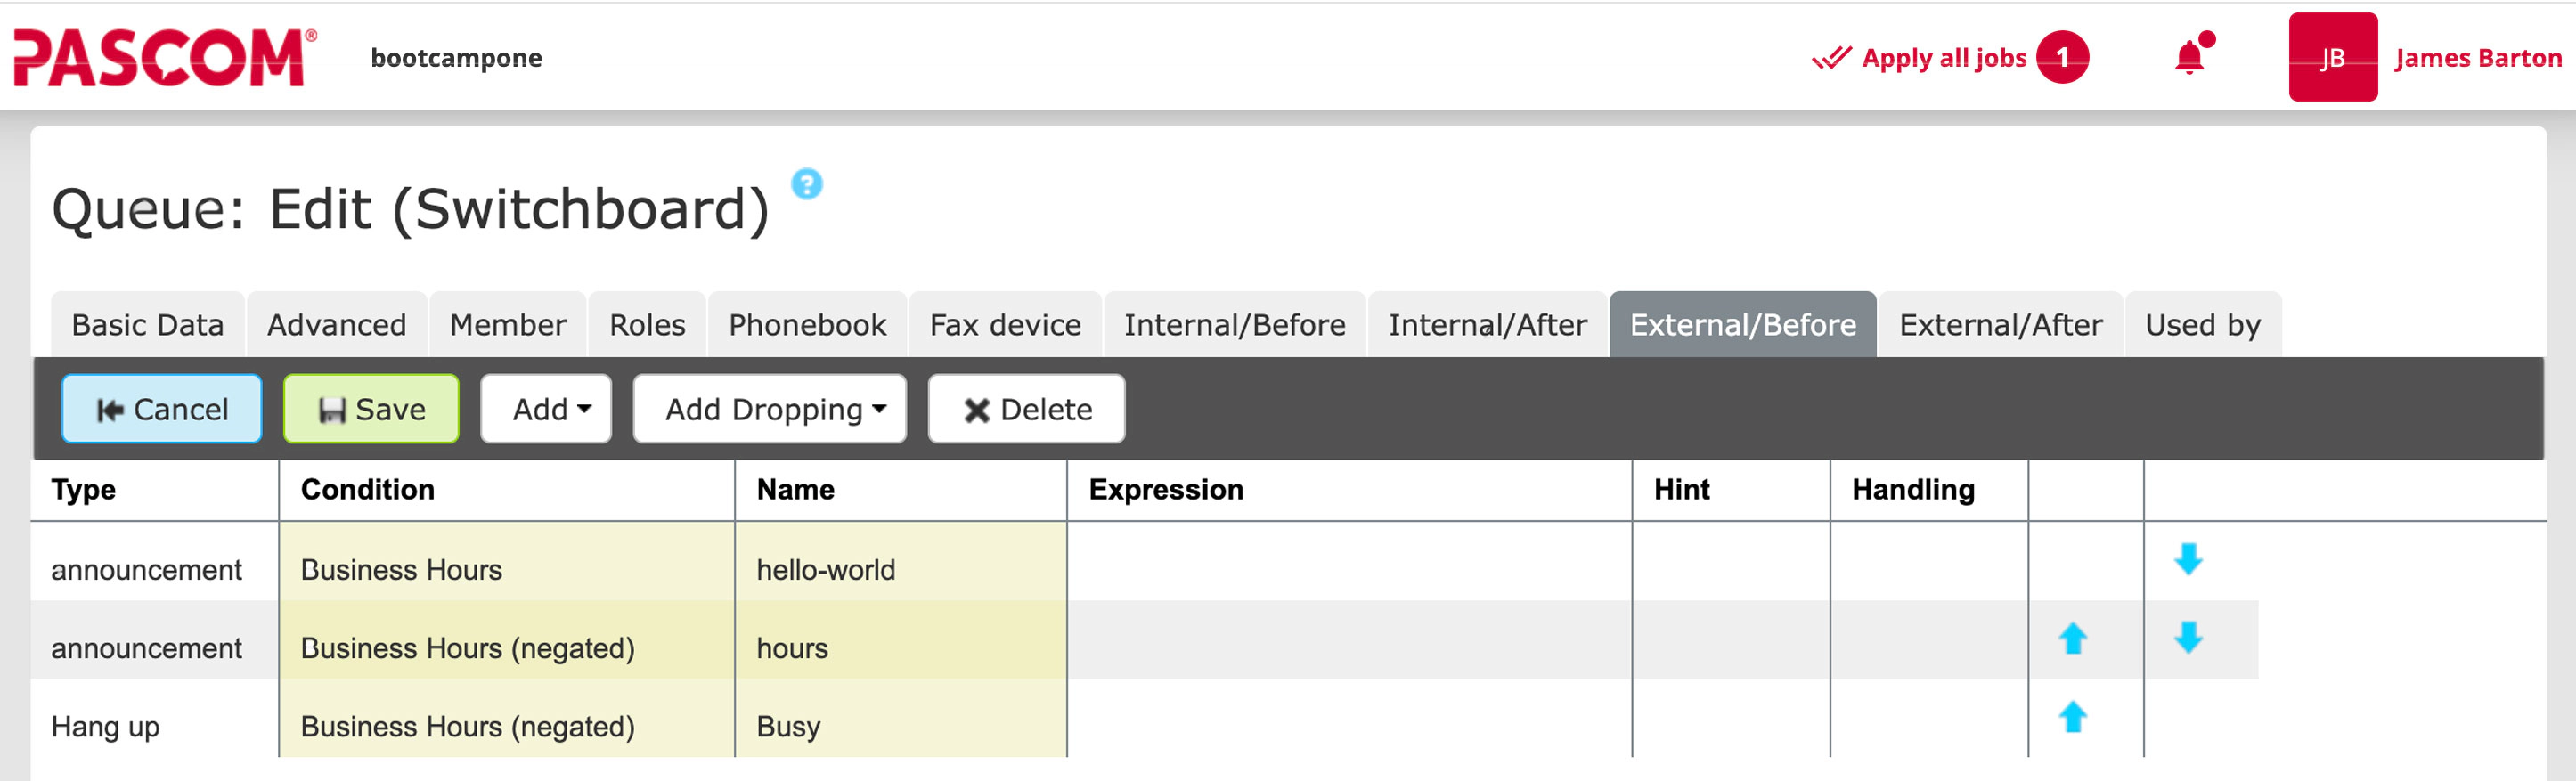2576x781 pixels.
Task: Select the Roles tab
Action: tap(648, 325)
